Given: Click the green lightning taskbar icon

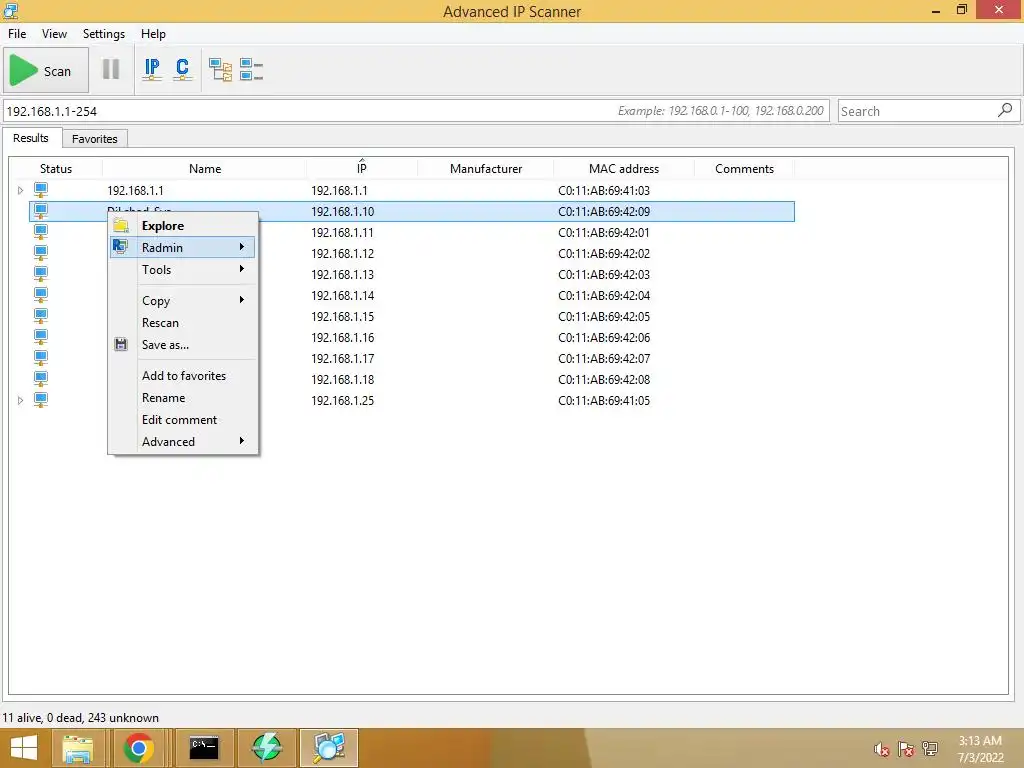Looking at the screenshot, I should click(x=267, y=748).
